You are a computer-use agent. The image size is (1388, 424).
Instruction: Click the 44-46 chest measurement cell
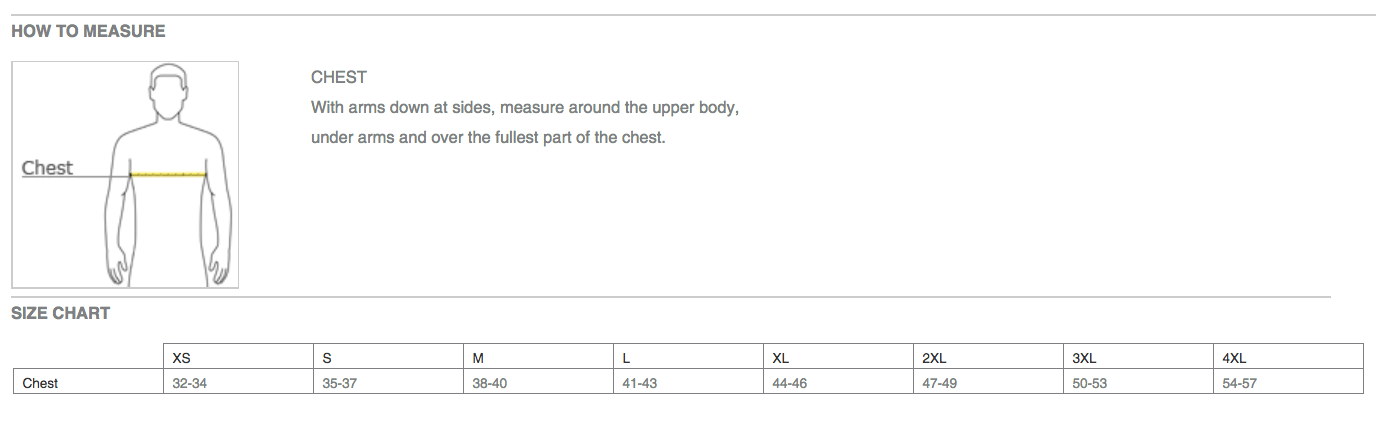[x=838, y=382]
